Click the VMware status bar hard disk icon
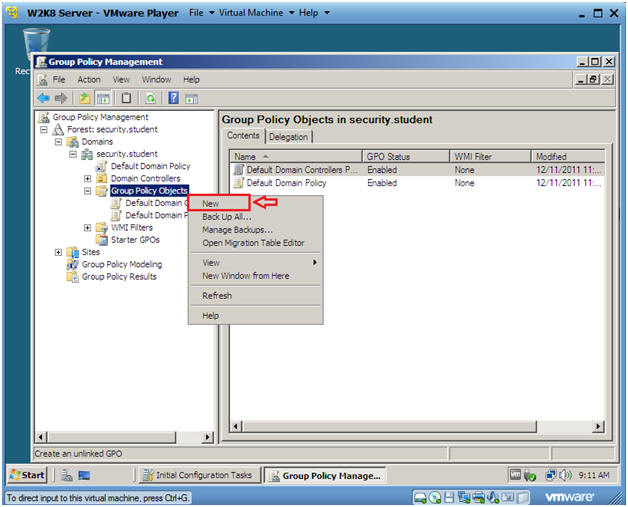 pos(420,497)
